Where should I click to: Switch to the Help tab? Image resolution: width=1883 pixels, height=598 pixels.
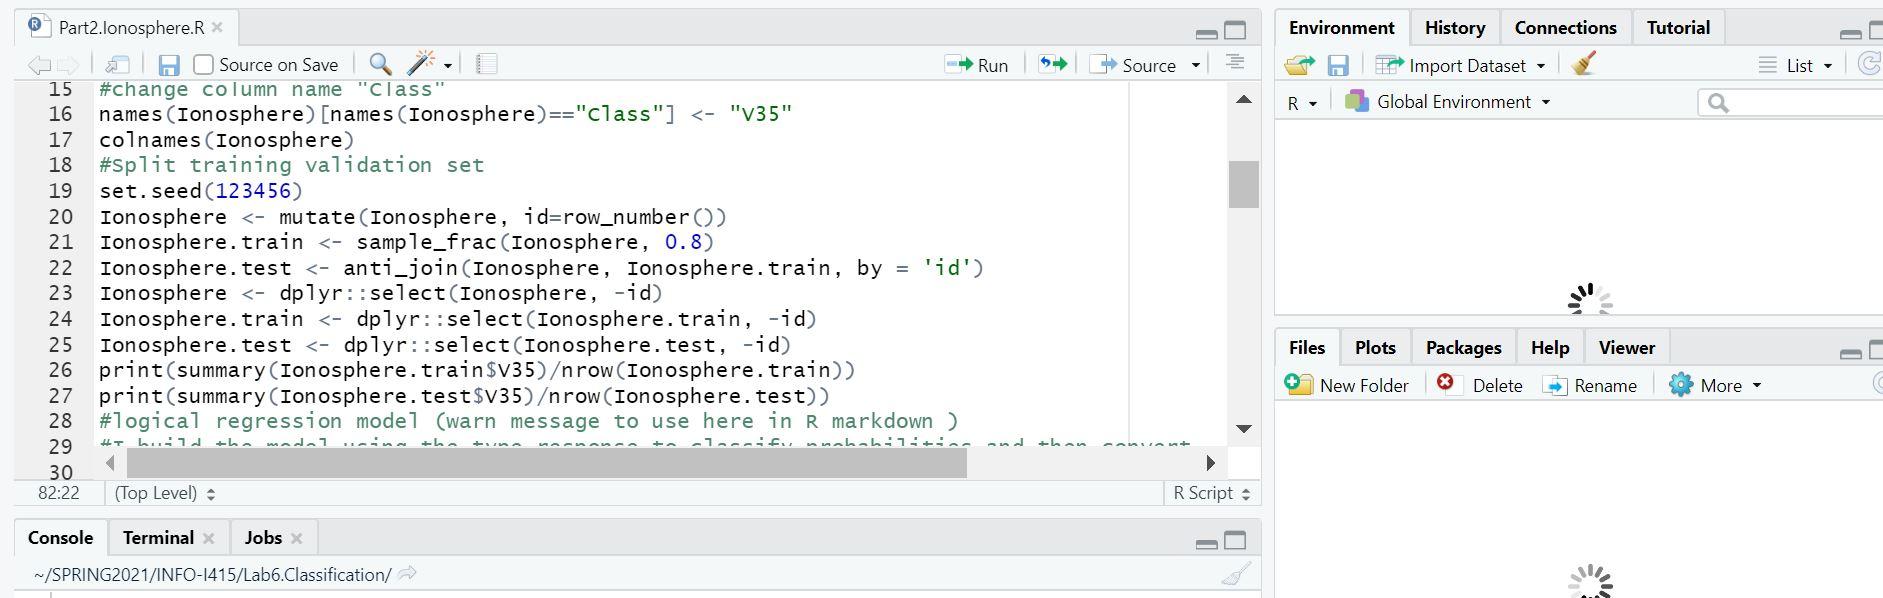1549,348
